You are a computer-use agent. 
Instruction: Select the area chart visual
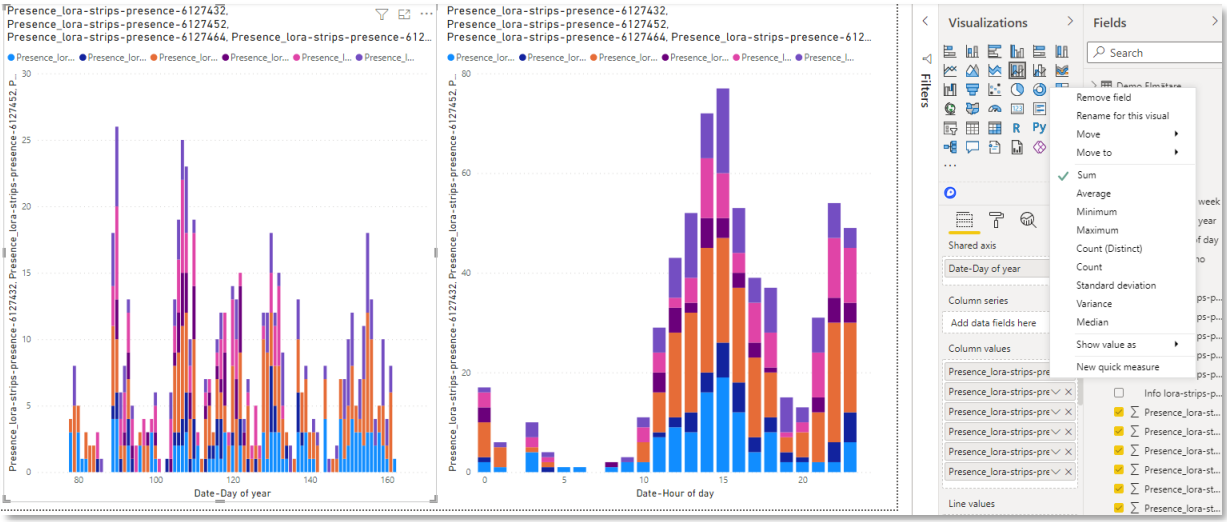(972, 70)
